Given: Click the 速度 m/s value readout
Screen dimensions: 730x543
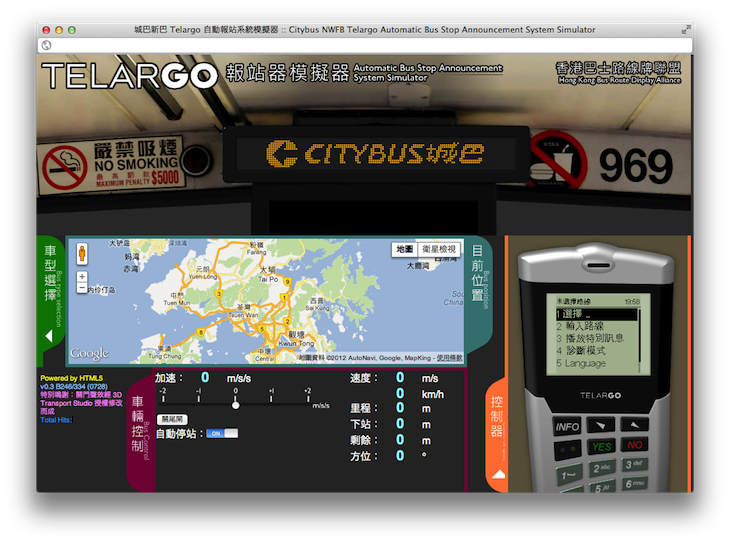Looking at the screenshot, I should click(x=400, y=377).
